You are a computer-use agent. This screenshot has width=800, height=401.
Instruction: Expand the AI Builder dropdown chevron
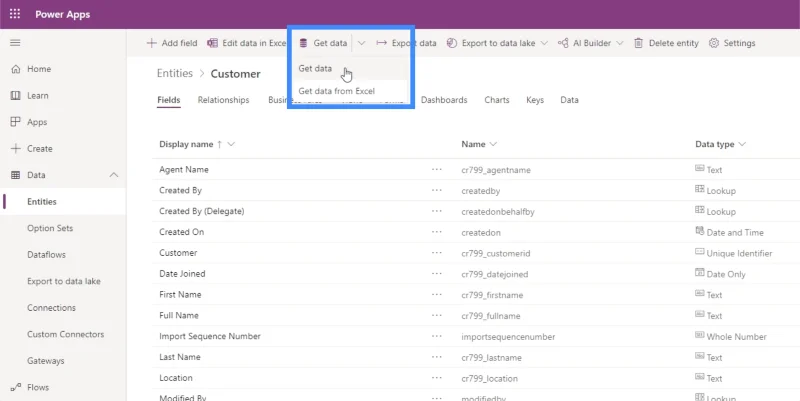[619, 43]
